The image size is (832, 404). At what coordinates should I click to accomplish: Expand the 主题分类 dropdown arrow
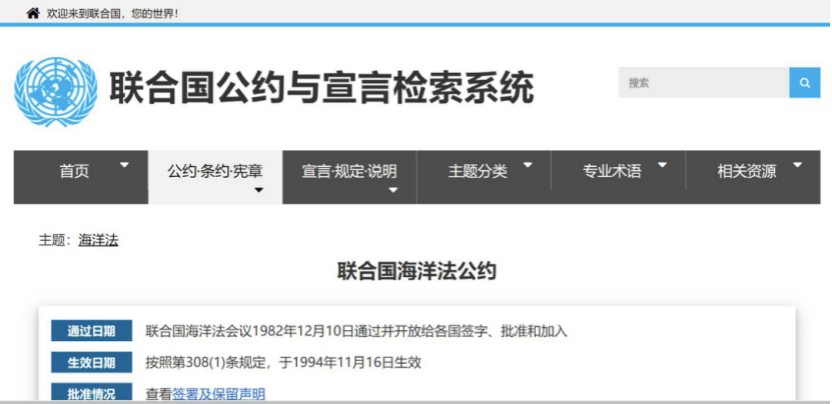click(x=527, y=165)
